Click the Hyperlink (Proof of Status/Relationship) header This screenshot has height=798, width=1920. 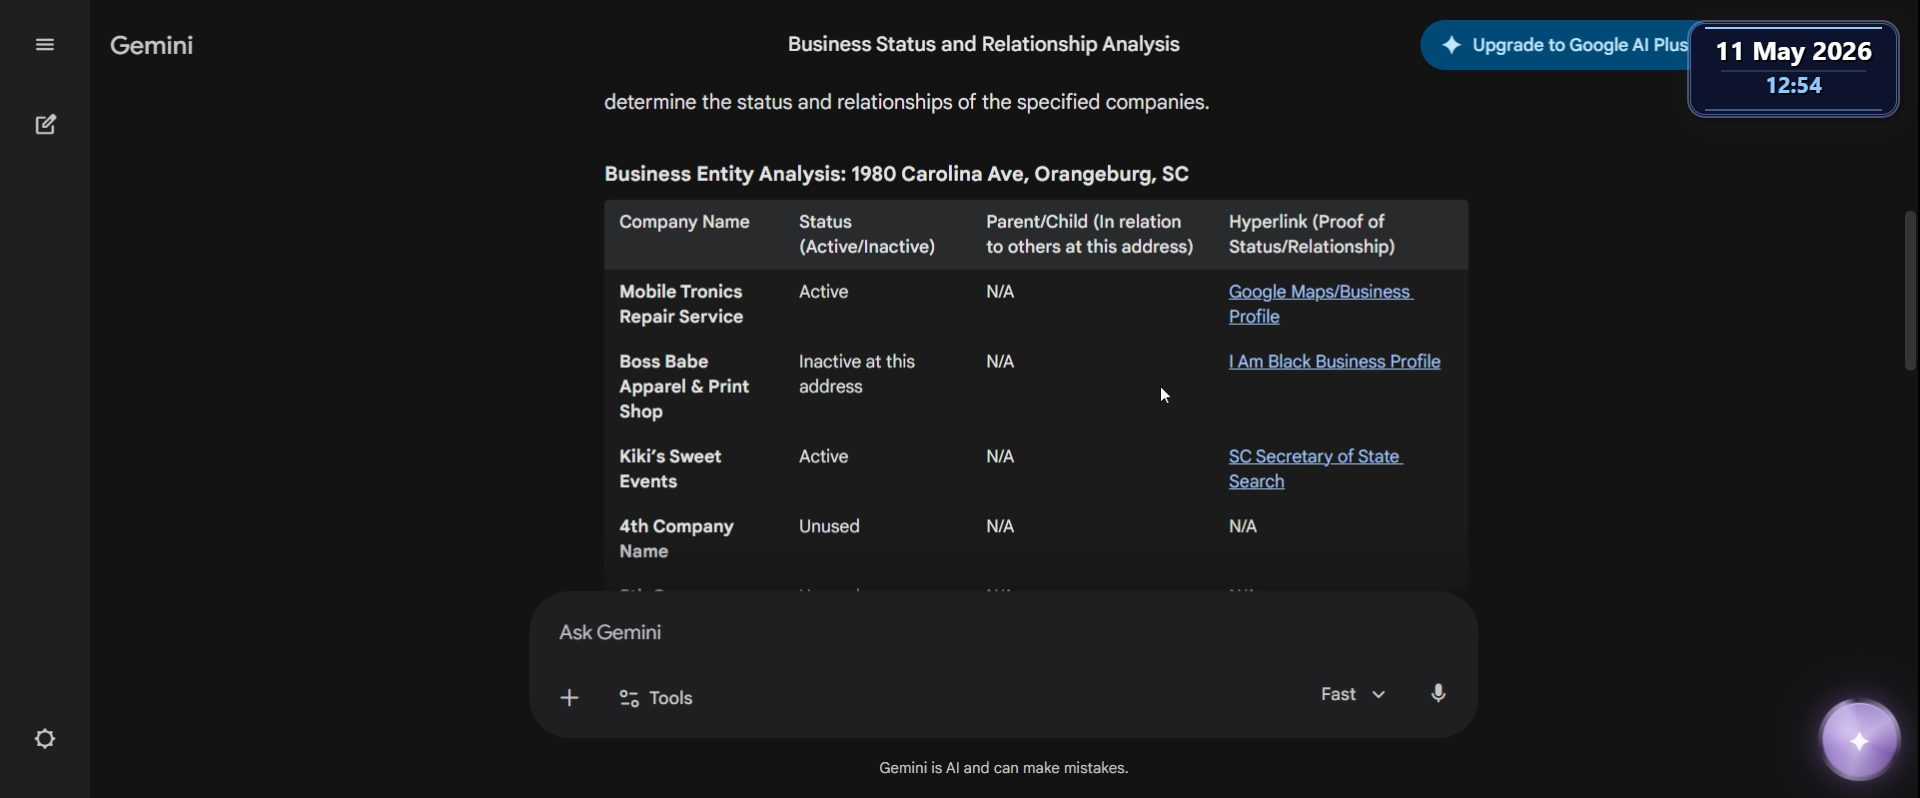tap(1311, 234)
